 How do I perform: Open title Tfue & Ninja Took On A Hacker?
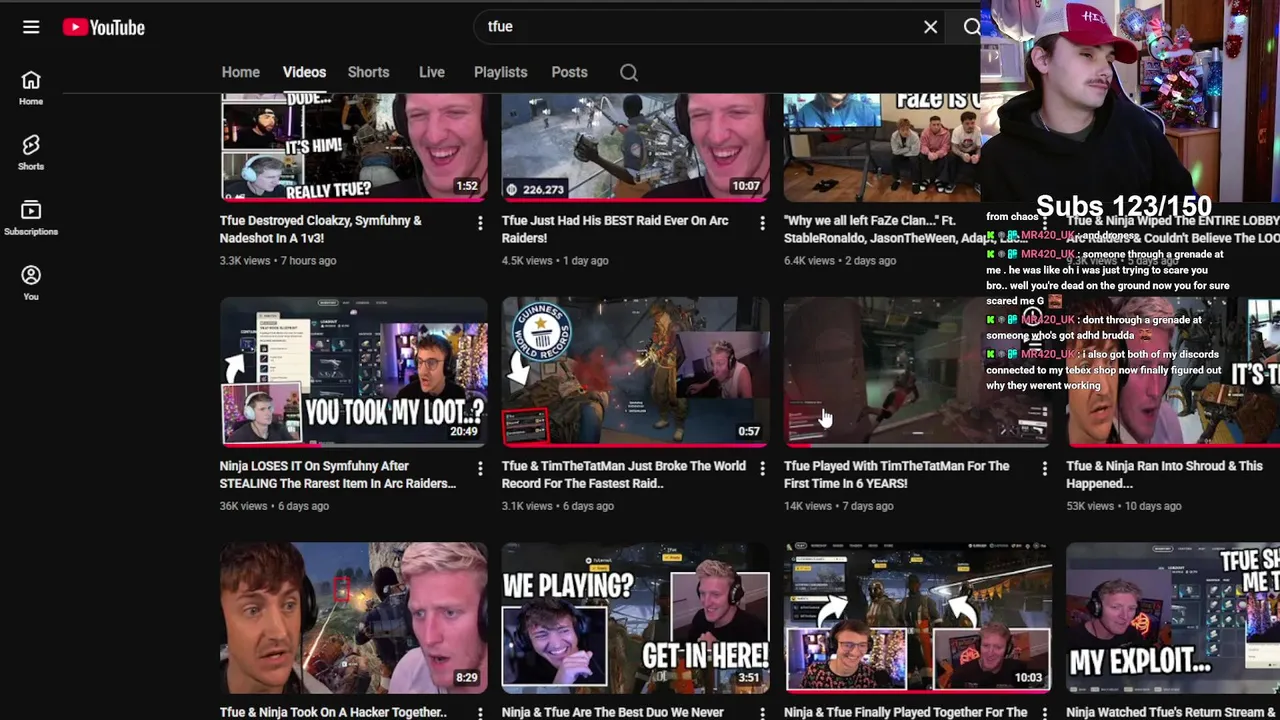[x=333, y=712]
